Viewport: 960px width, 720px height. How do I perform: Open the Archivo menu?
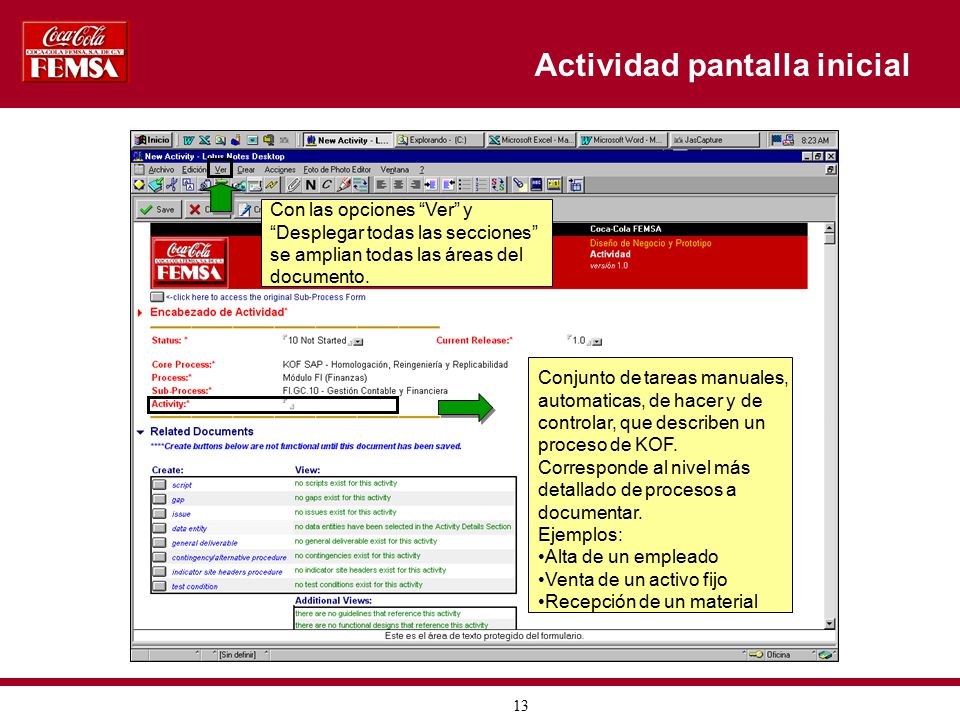(x=161, y=170)
